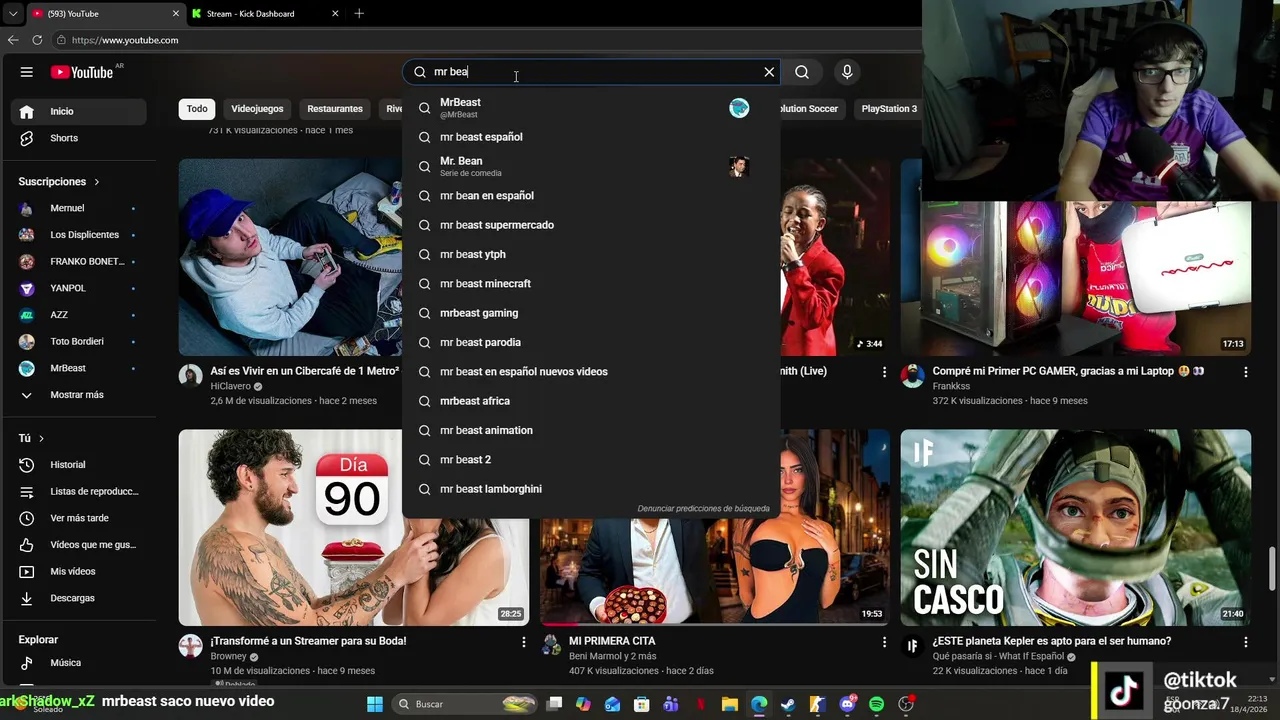Choose 'mrbeast africa' suggestion

click(x=591, y=401)
